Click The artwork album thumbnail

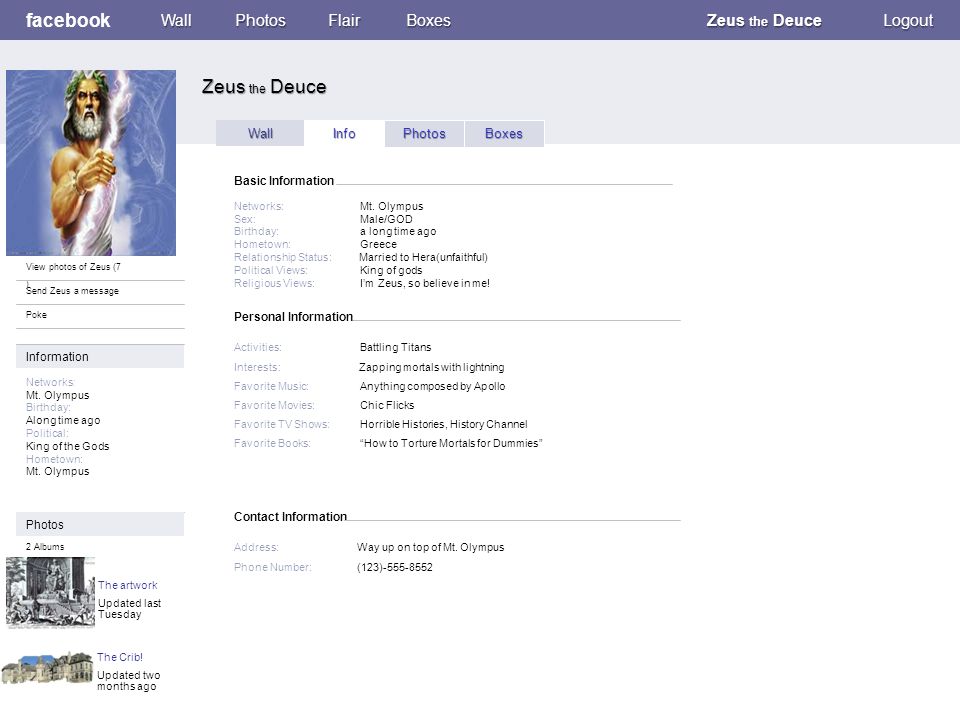tap(50, 593)
